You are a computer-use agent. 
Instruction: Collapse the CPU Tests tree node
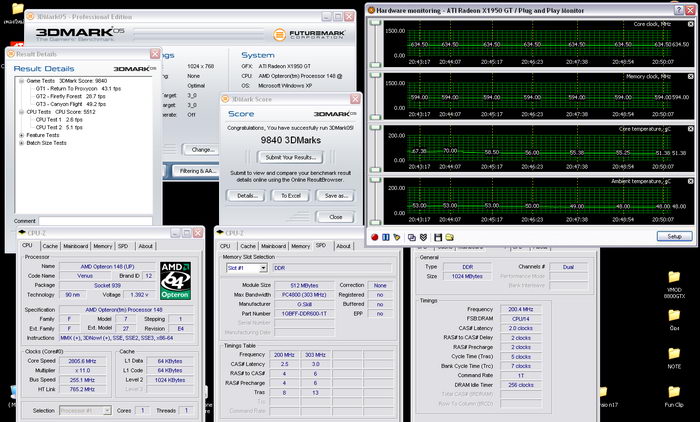pyautogui.click(x=21, y=112)
